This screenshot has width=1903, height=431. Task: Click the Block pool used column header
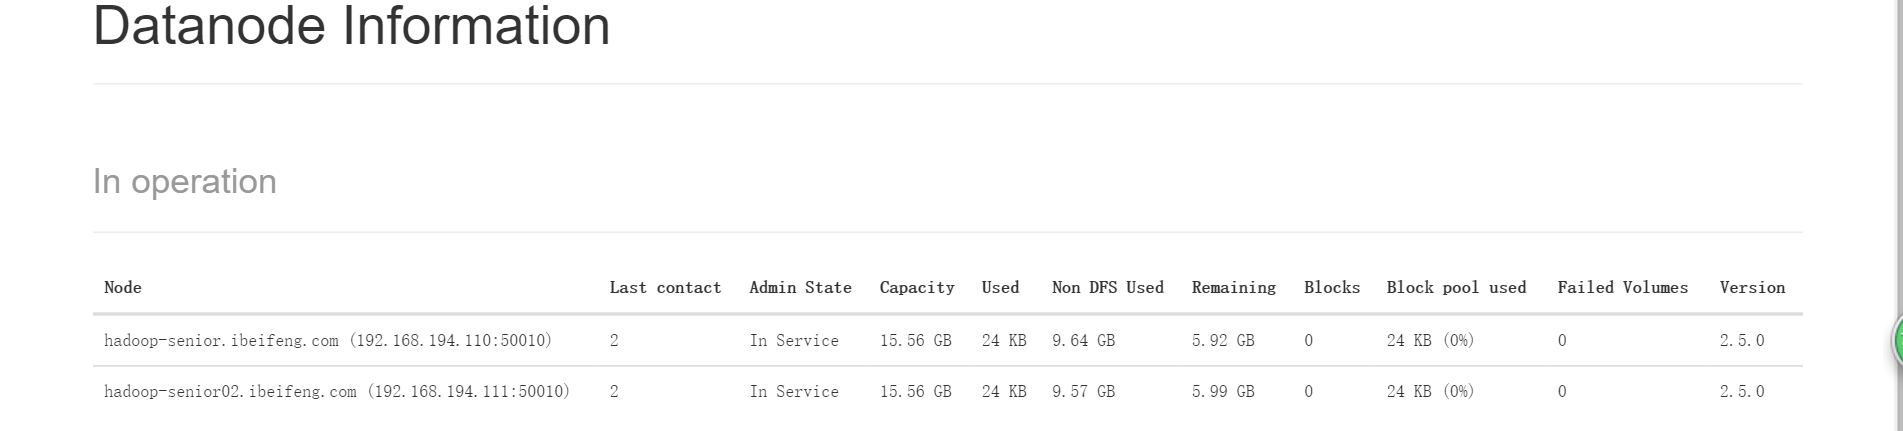1456,288
